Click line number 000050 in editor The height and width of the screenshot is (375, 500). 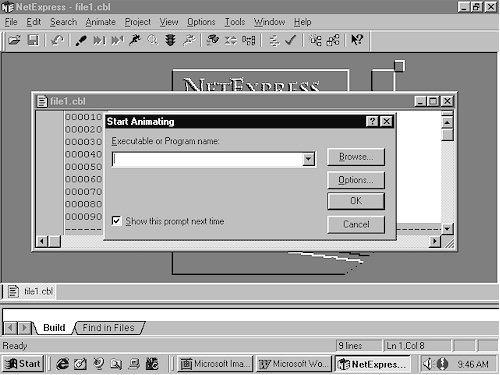coord(83,167)
